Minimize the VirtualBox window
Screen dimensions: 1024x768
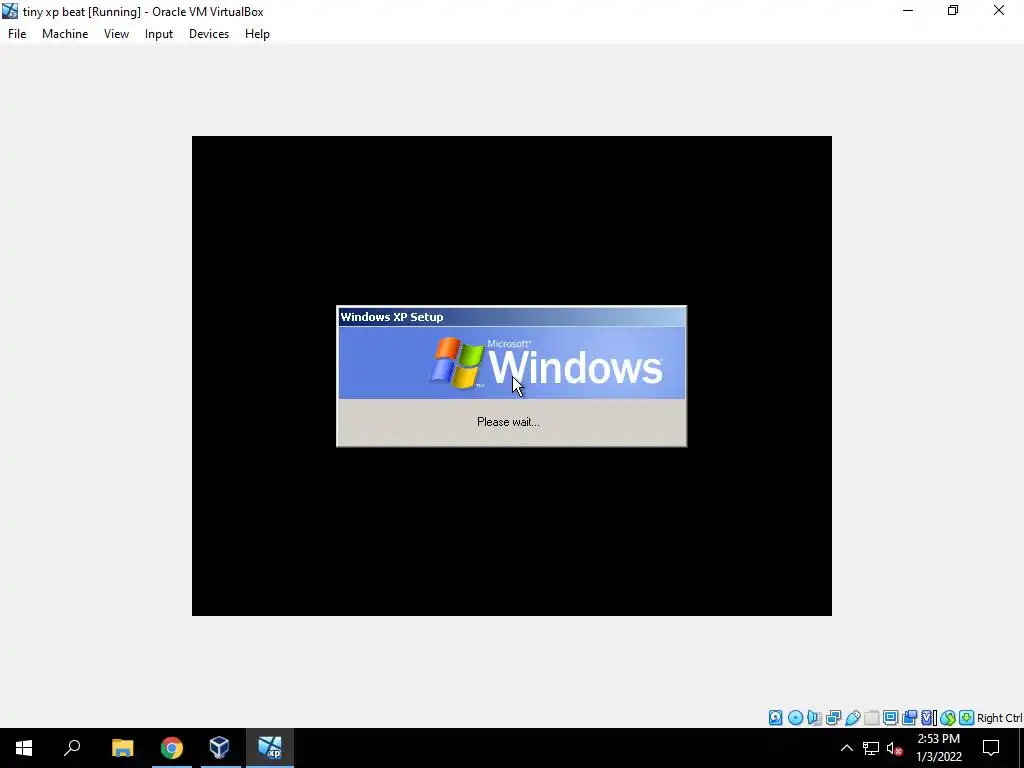(908, 10)
